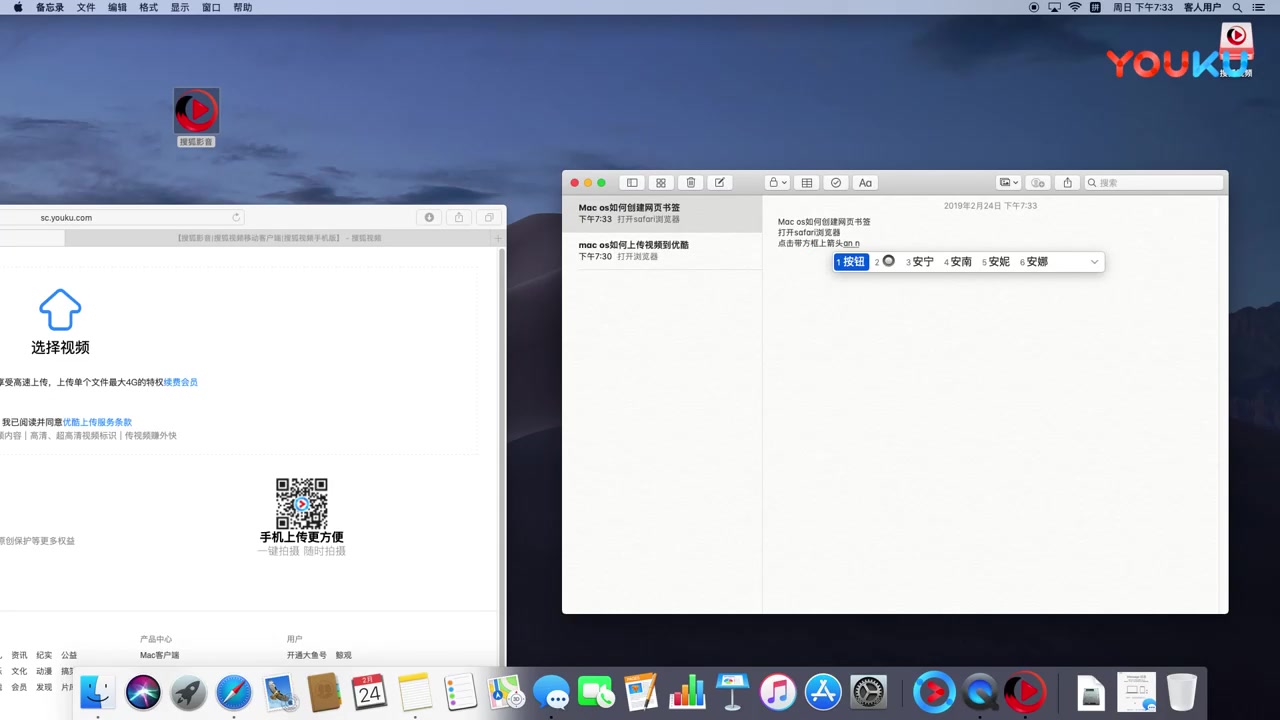1280x720 pixels.
Task: Open Messages in the Dock
Action: tap(551, 692)
